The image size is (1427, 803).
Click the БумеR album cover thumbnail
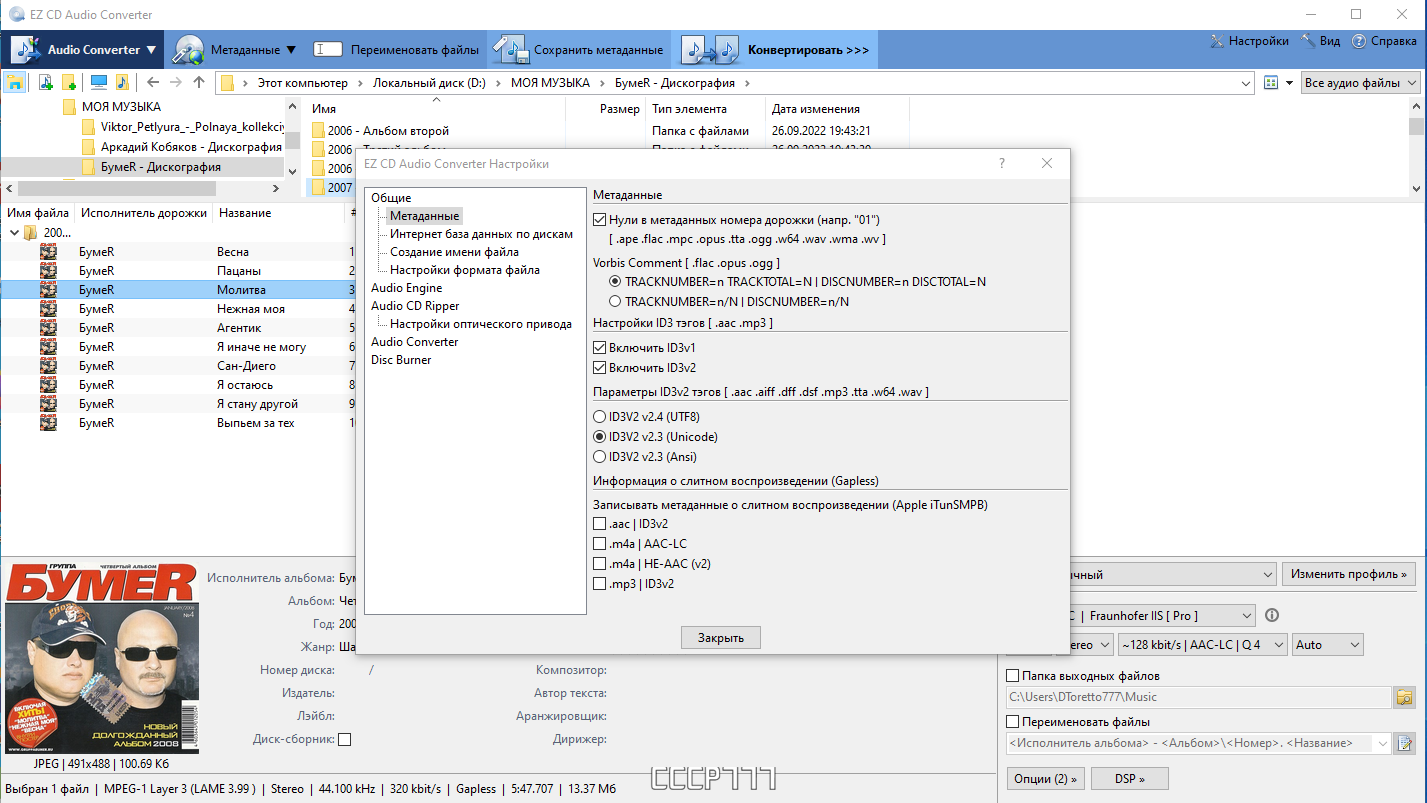(102, 658)
